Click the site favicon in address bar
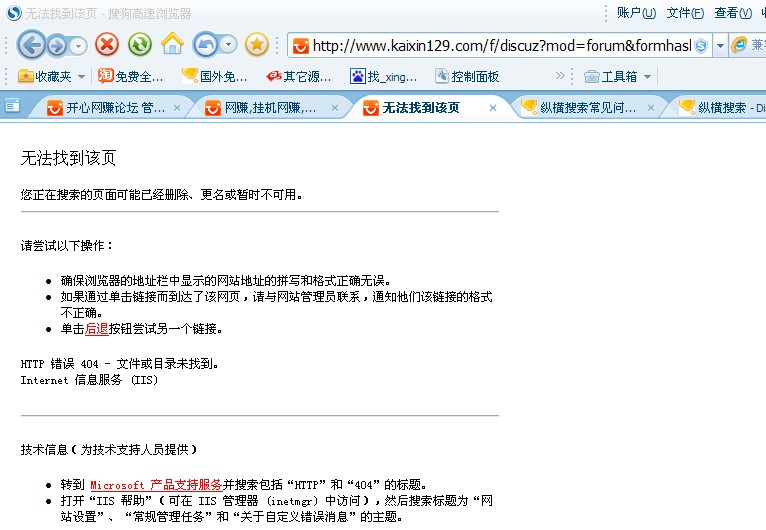The height and width of the screenshot is (530, 766). (300, 46)
